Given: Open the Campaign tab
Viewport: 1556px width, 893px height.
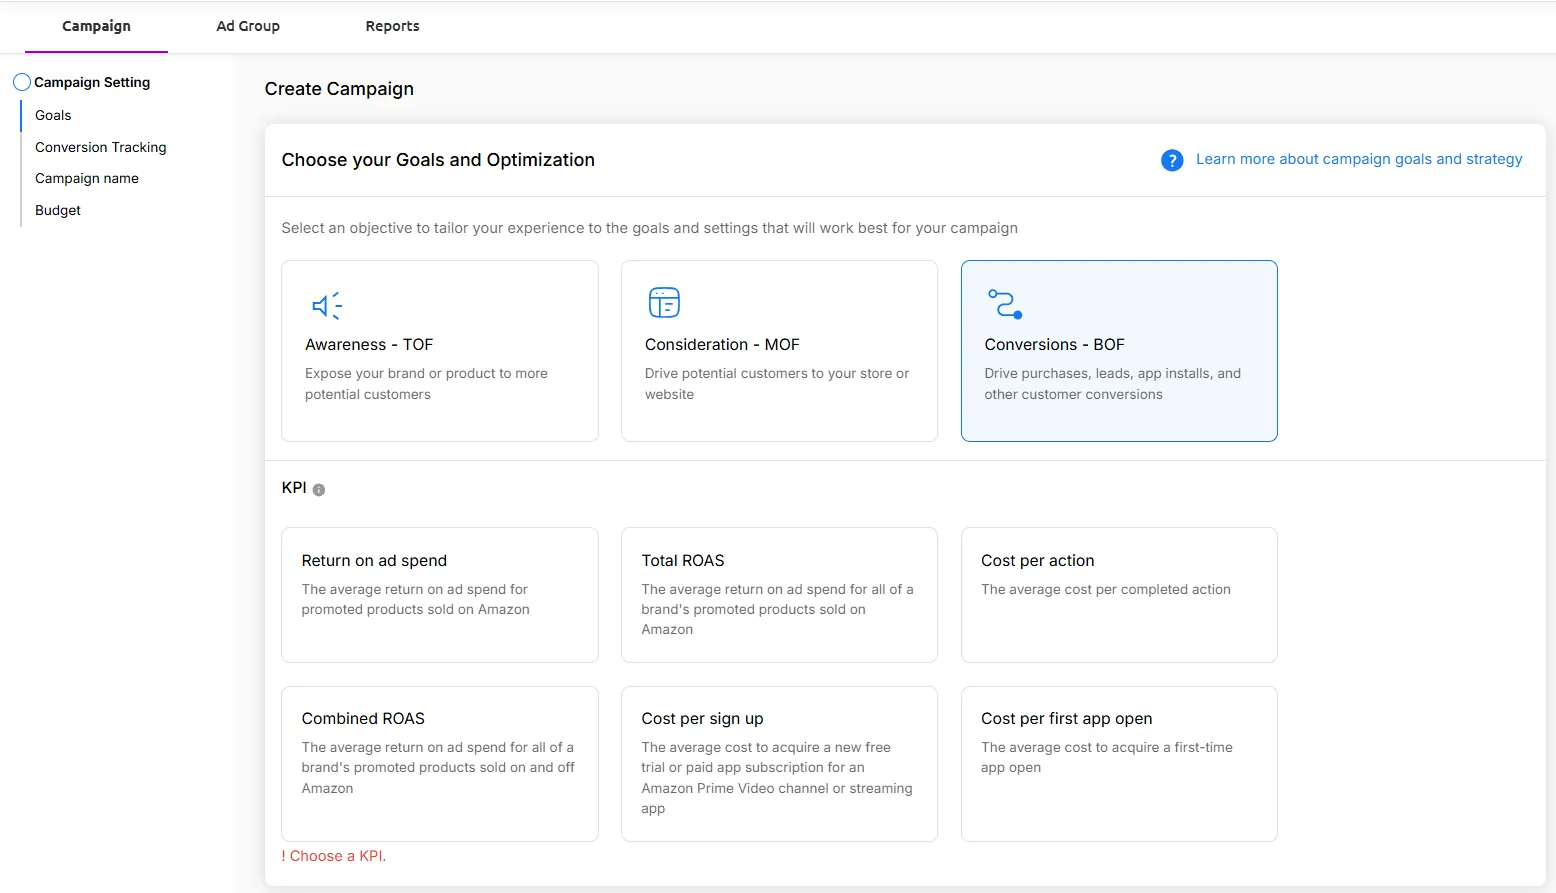Looking at the screenshot, I should [x=96, y=26].
